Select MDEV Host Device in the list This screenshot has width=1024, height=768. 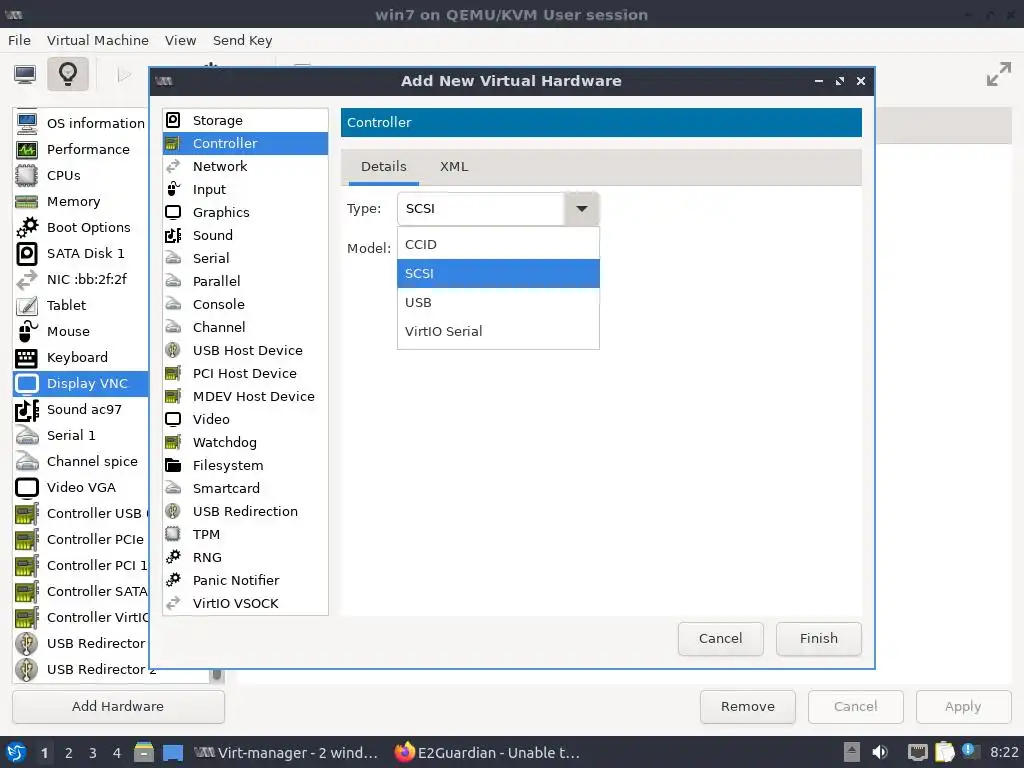tap(246, 396)
